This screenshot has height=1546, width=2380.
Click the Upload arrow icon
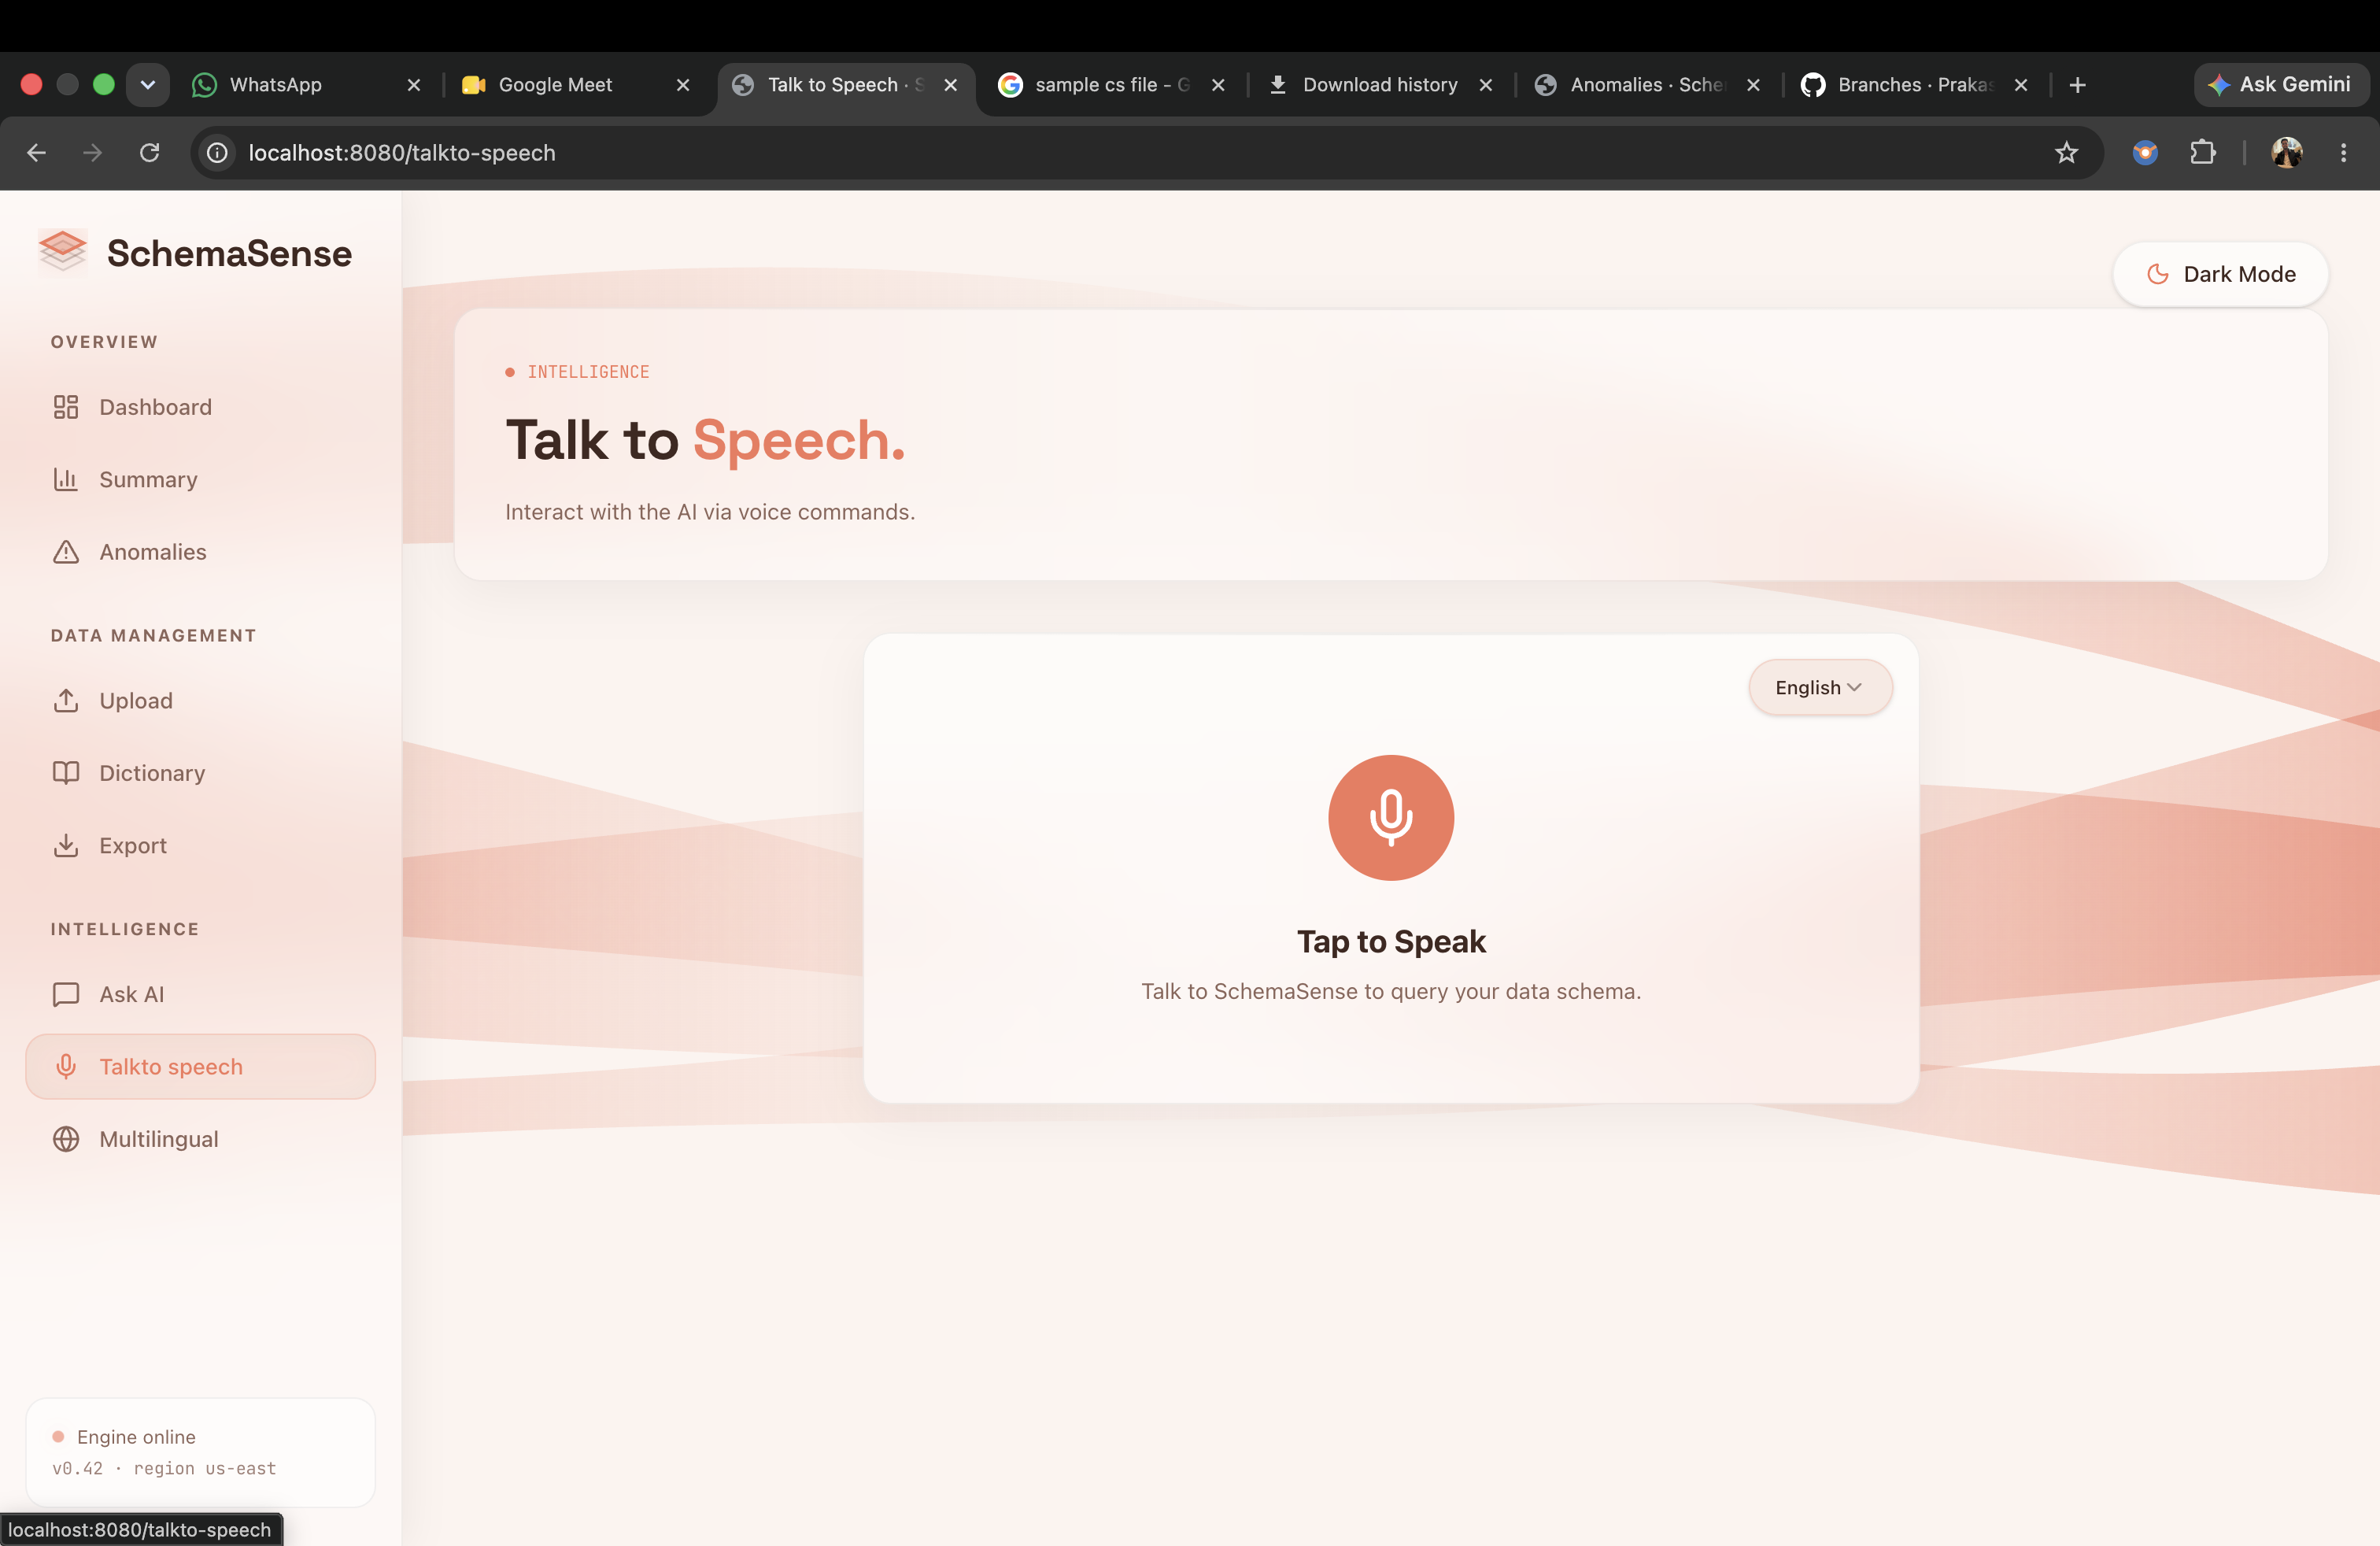point(66,701)
